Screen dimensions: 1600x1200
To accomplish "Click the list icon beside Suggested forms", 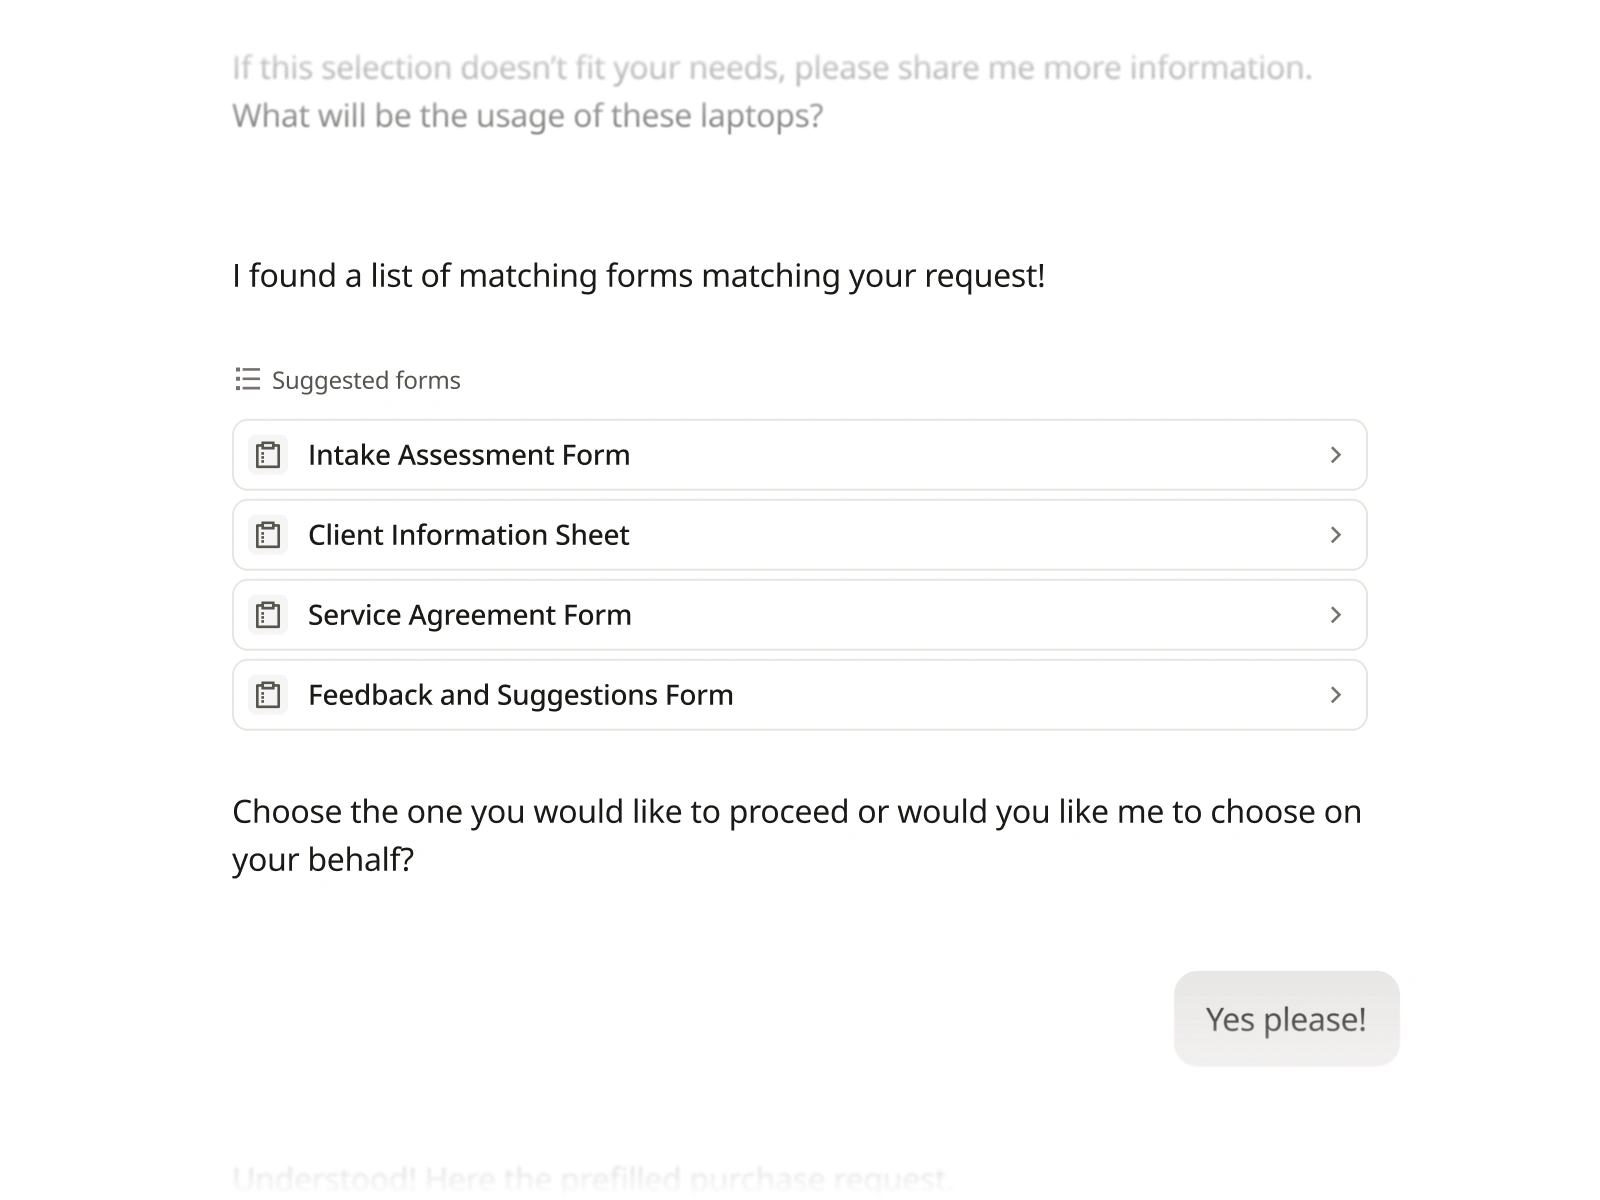I will tap(247, 380).
